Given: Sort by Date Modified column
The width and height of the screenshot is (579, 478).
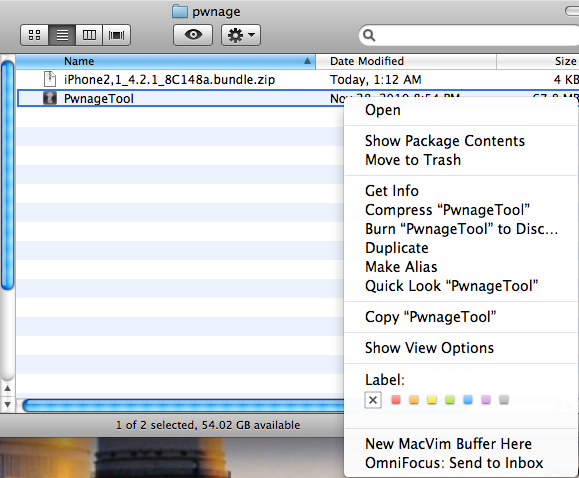Looking at the screenshot, I should click(x=406, y=61).
